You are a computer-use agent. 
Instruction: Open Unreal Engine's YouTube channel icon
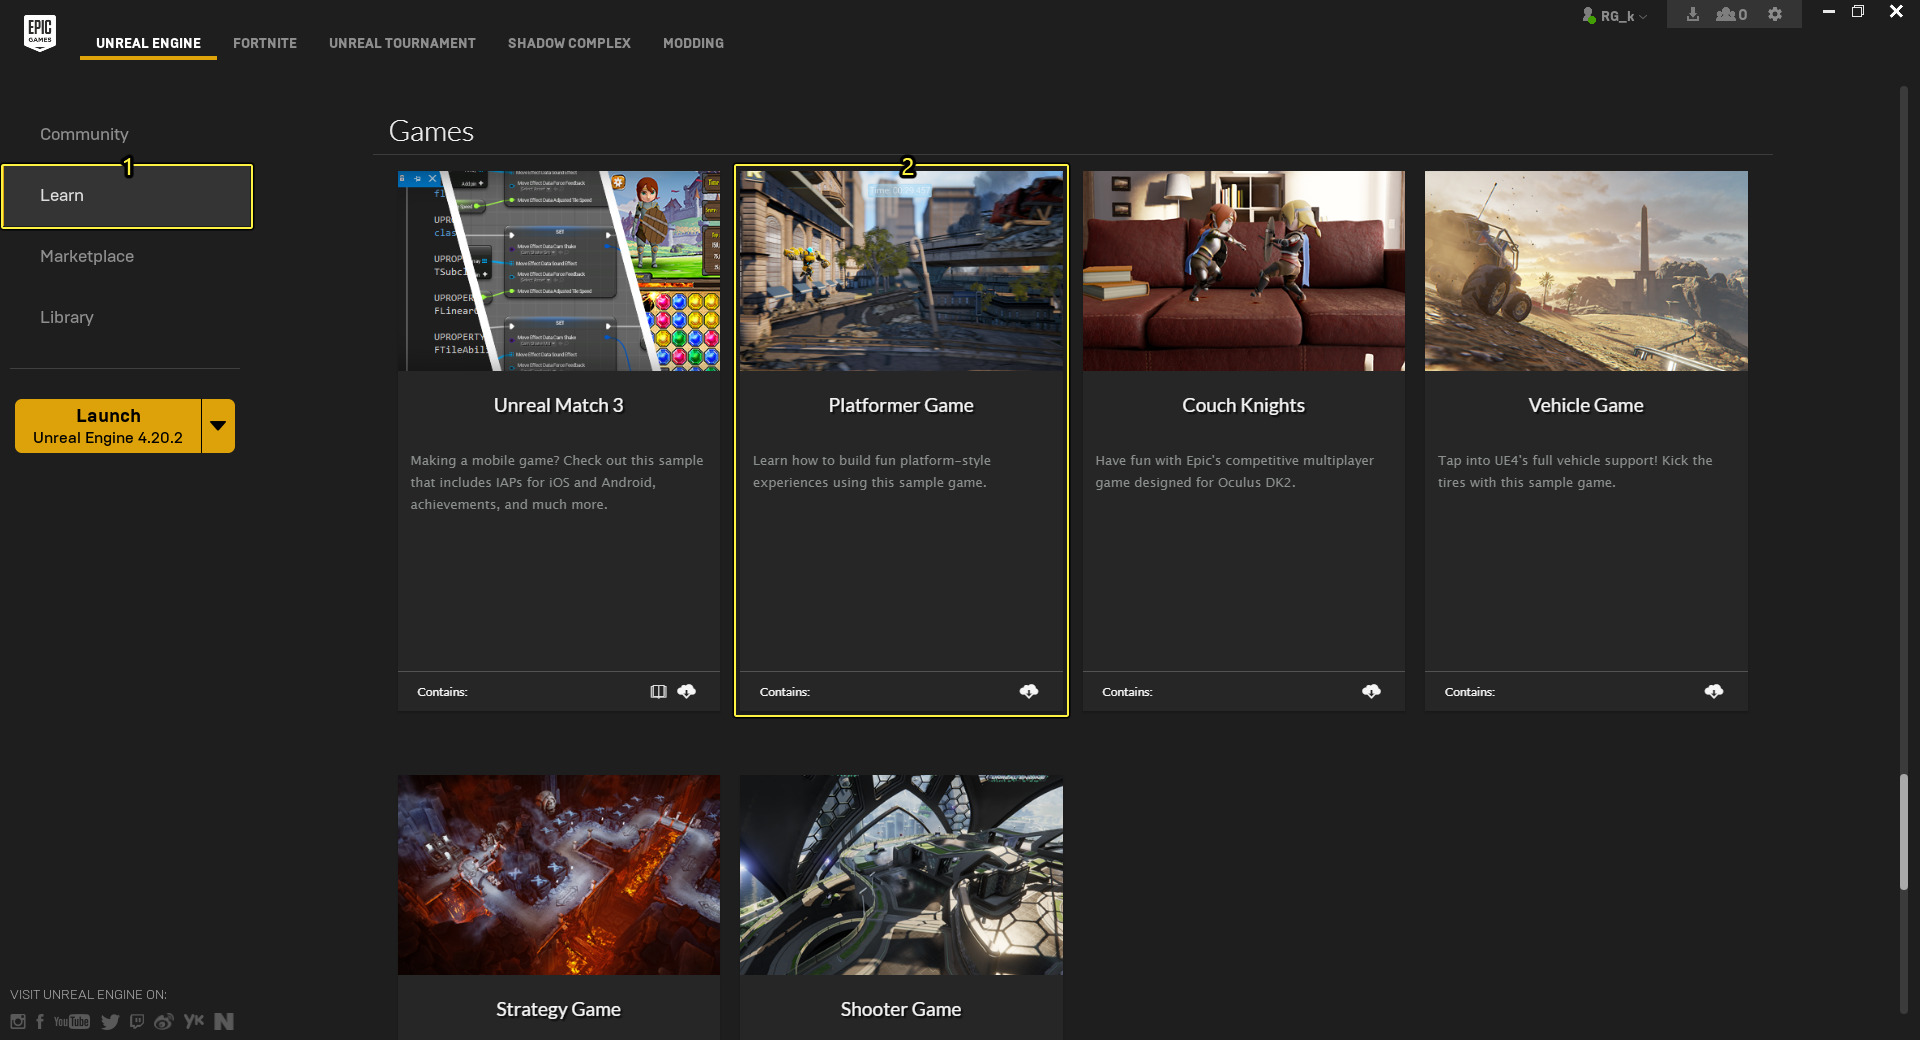pos(72,1021)
